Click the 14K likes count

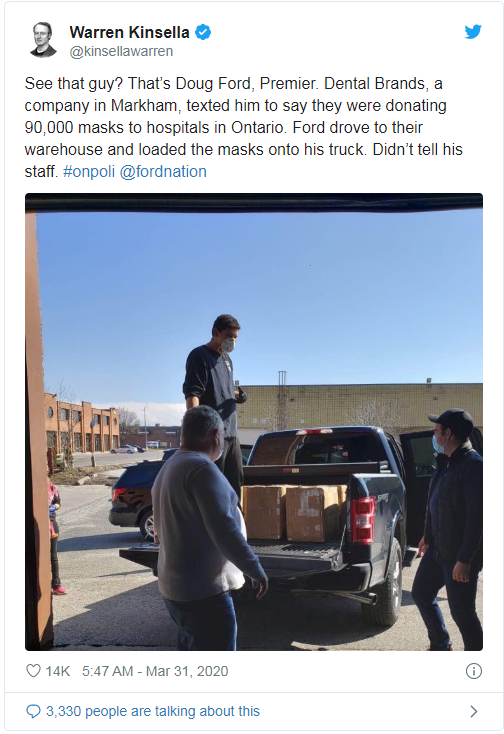point(58,671)
